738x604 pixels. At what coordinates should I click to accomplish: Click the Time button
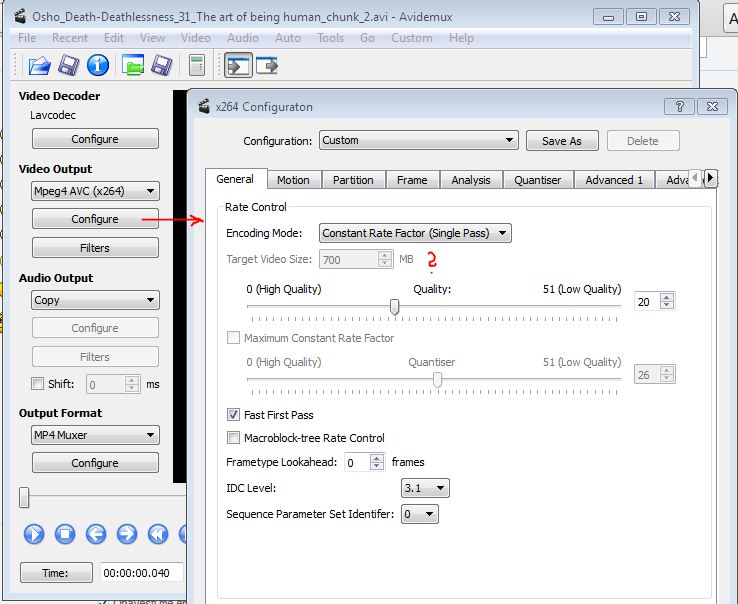click(x=56, y=573)
